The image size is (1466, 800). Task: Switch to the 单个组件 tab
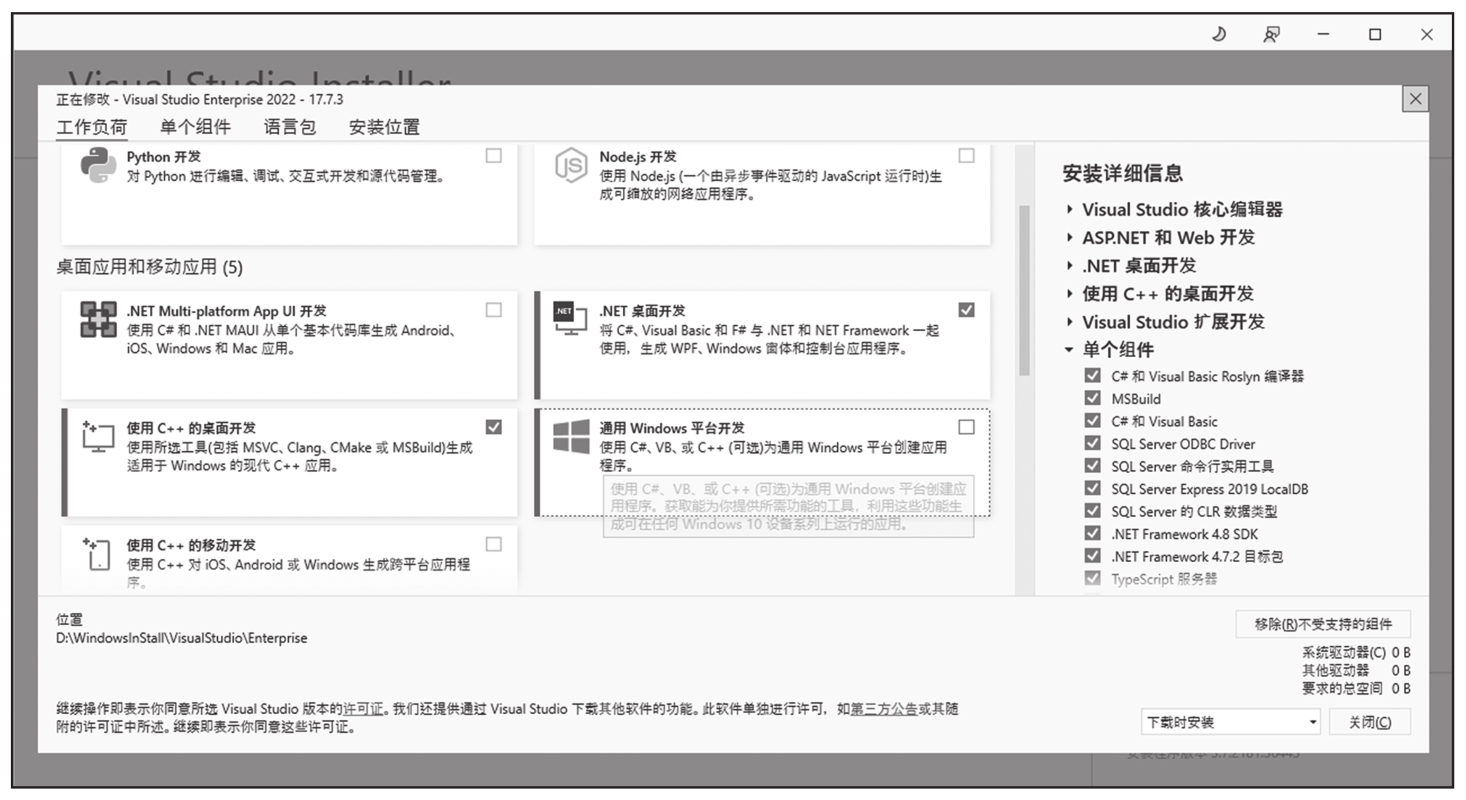[x=195, y=127]
